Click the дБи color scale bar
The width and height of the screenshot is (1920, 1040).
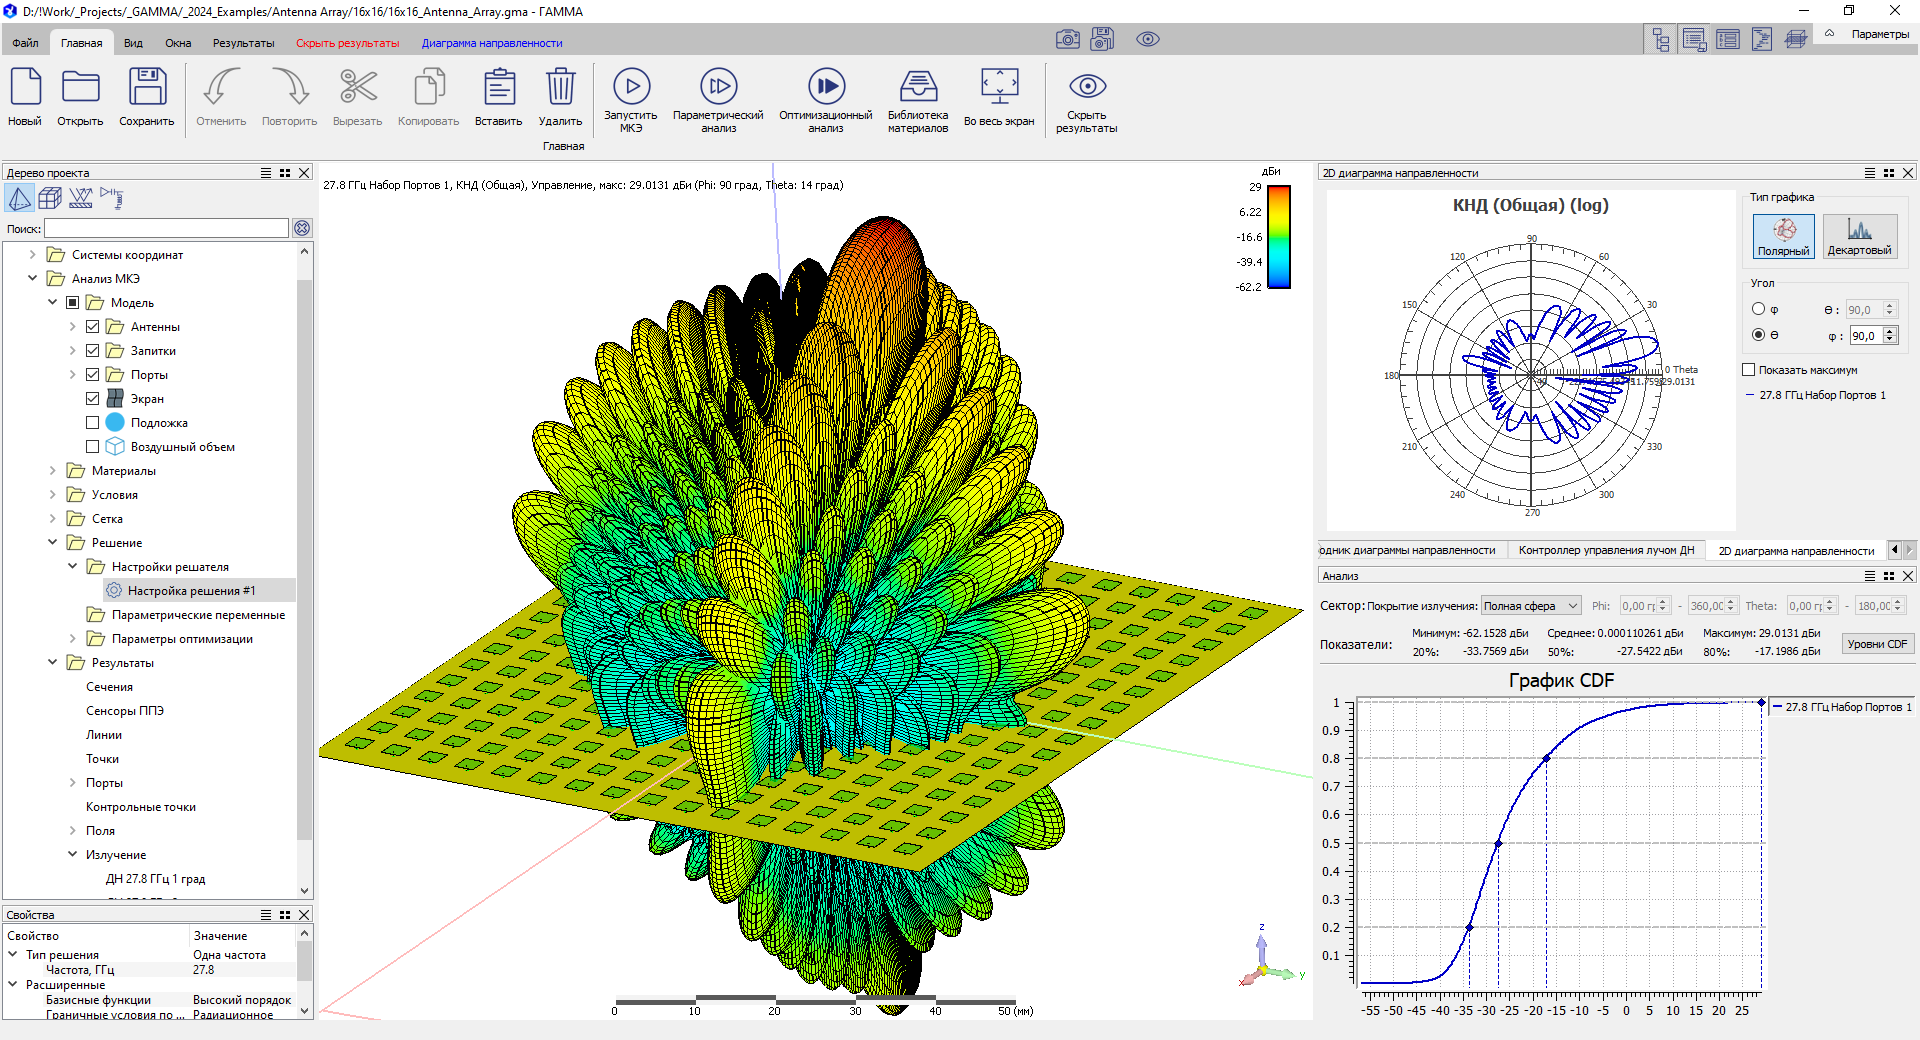(1279, 237)
